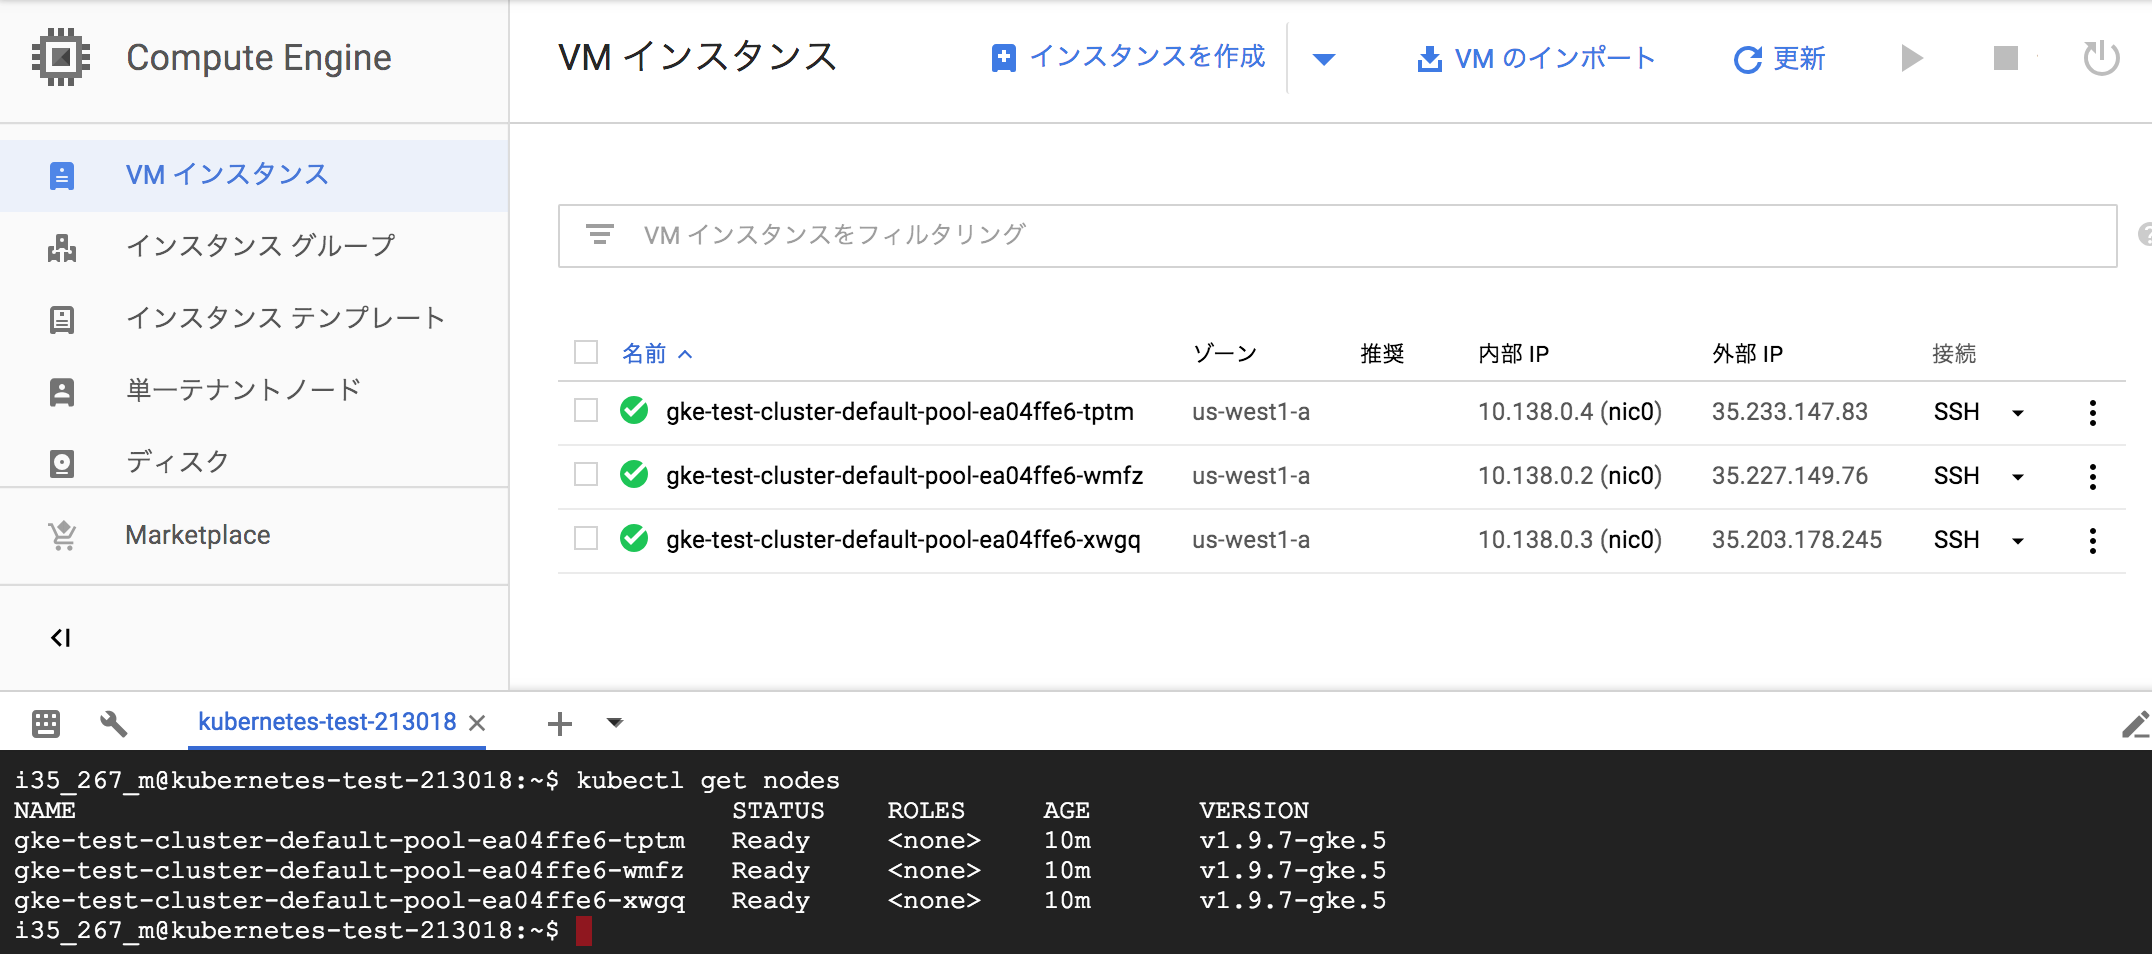Select the kubernetes-test-213018 shell tab
Screen dimensions: 2152x954
point(327,722)
